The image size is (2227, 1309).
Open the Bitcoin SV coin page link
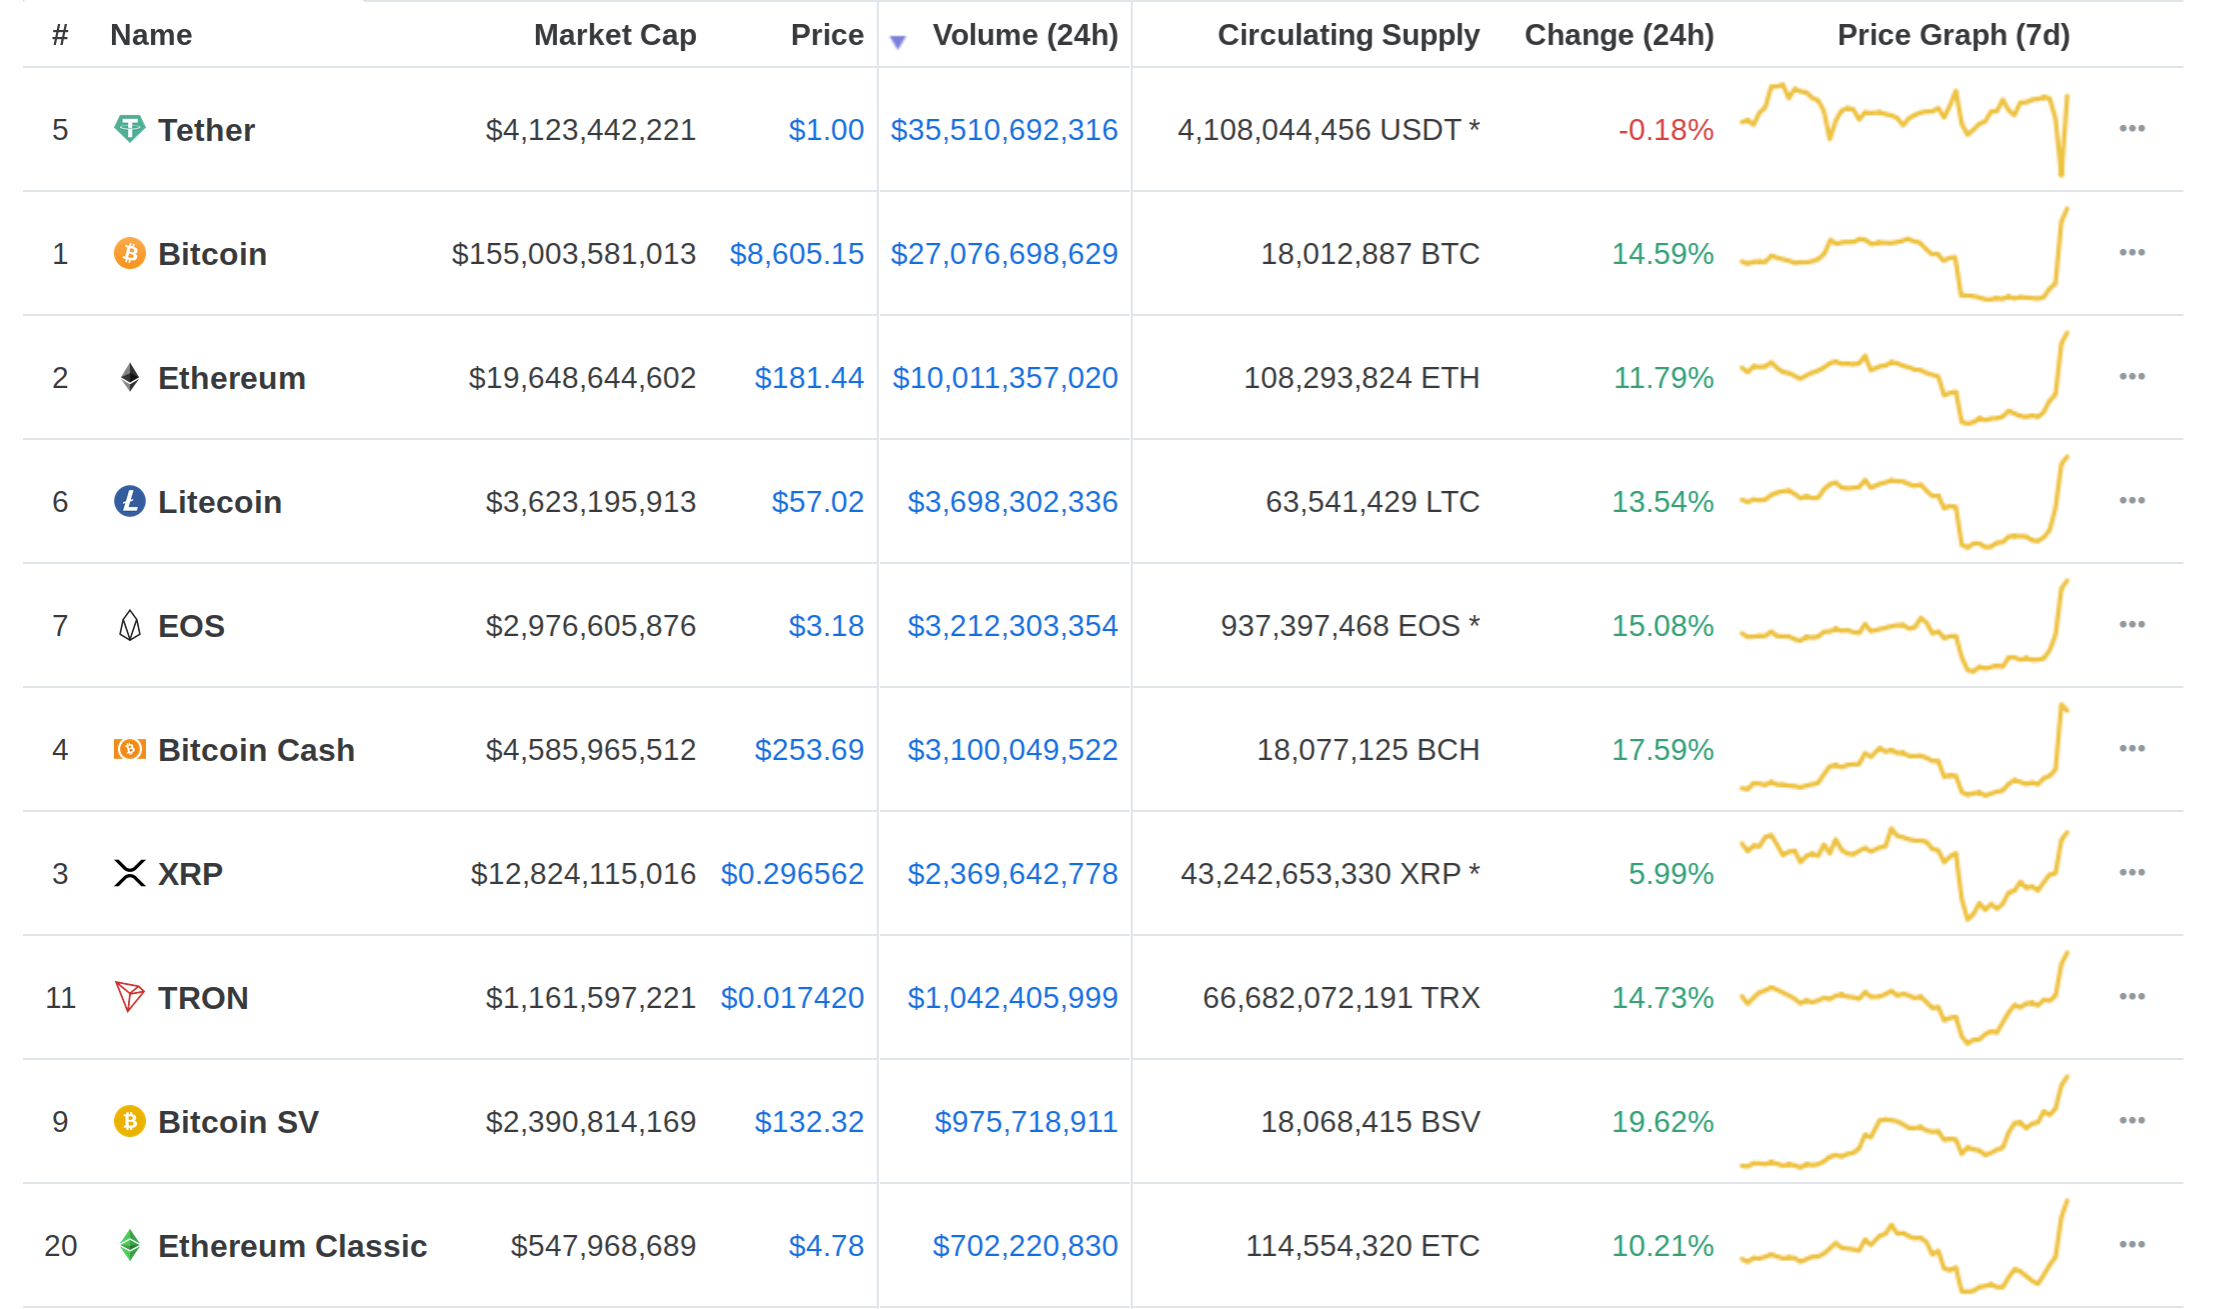pos(238,1122)
